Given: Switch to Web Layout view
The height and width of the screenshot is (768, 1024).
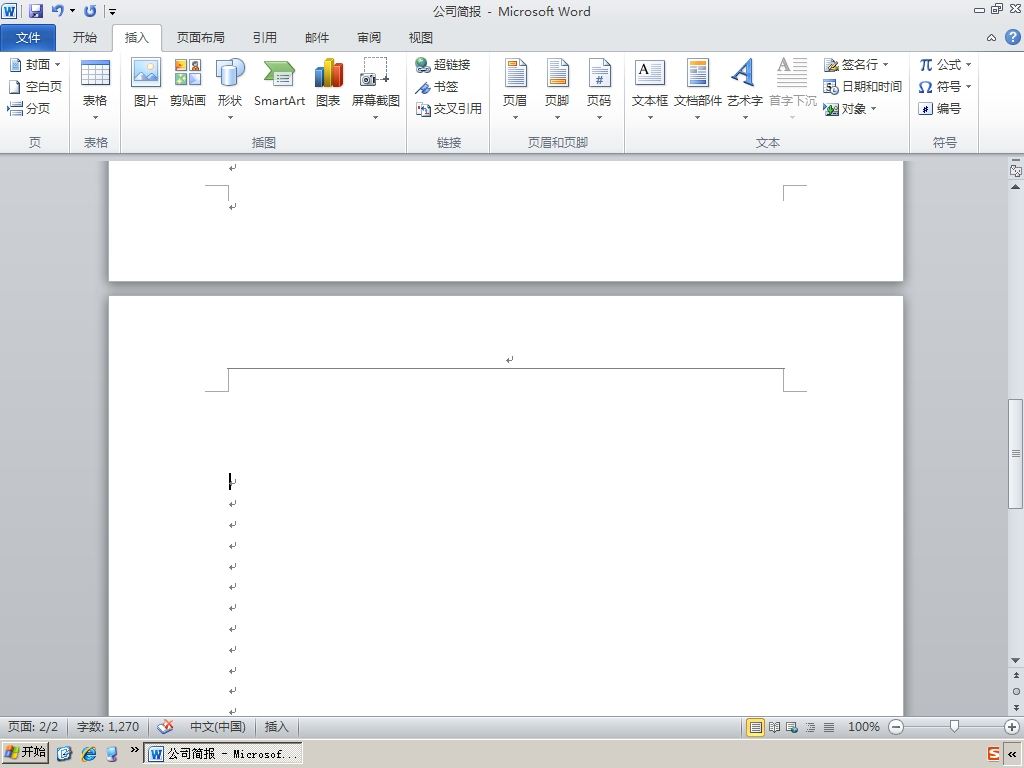Looking at the screenshot, I should point(792,727).
